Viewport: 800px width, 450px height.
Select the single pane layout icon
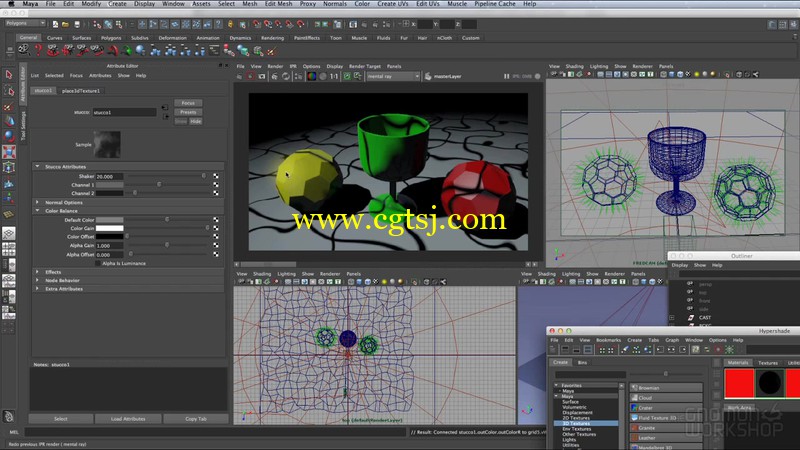[x=9, y=234]
